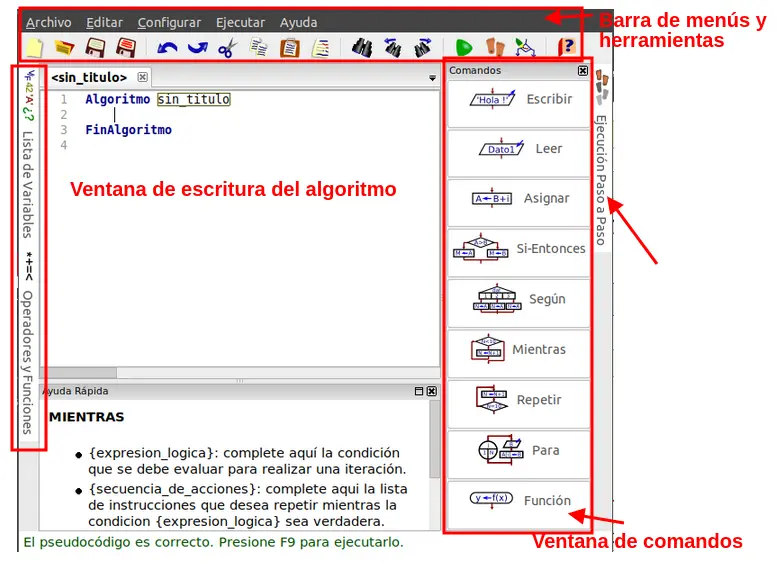Open the Editar menu
779x567 pixels.
click(104, 22)
